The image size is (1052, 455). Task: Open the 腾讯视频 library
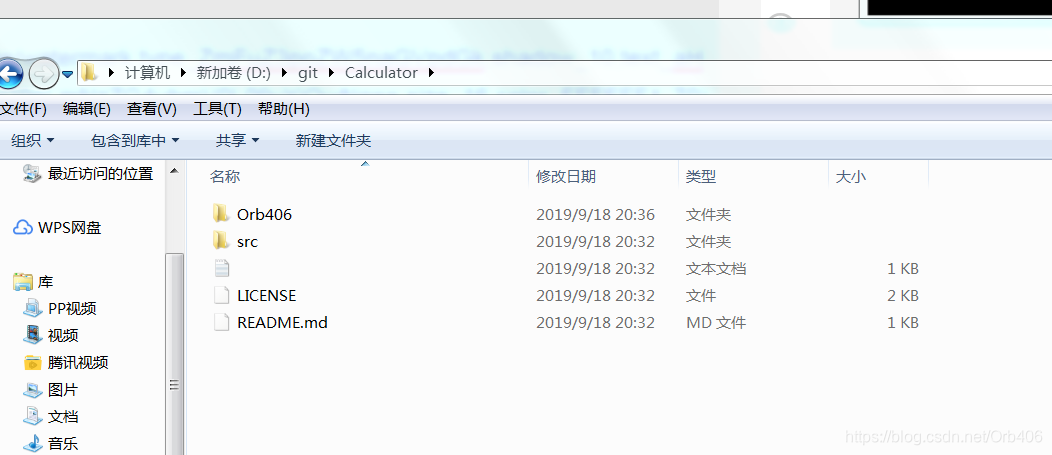pyautogui.click(x=78, y=362)
